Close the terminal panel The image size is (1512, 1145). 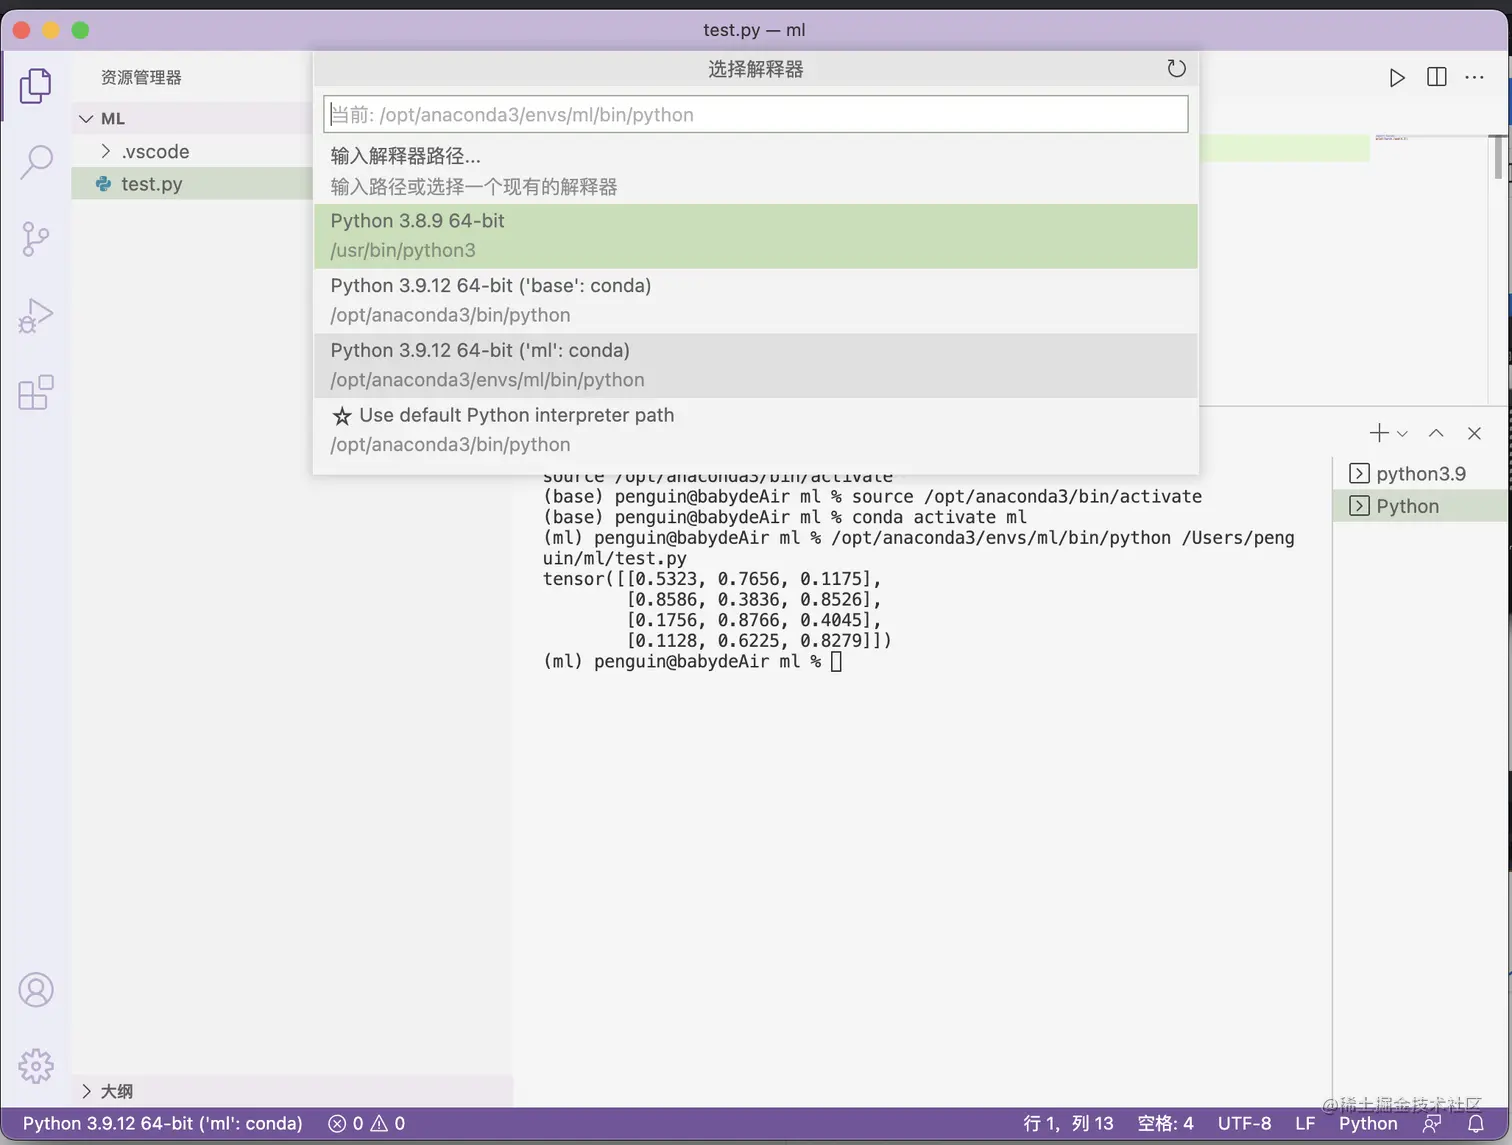(1474, 433)
